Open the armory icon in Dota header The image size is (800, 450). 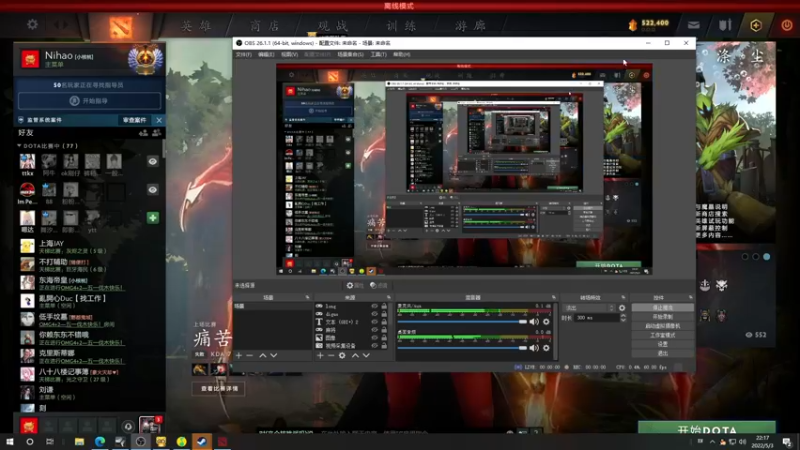click(x=725, y=24)
